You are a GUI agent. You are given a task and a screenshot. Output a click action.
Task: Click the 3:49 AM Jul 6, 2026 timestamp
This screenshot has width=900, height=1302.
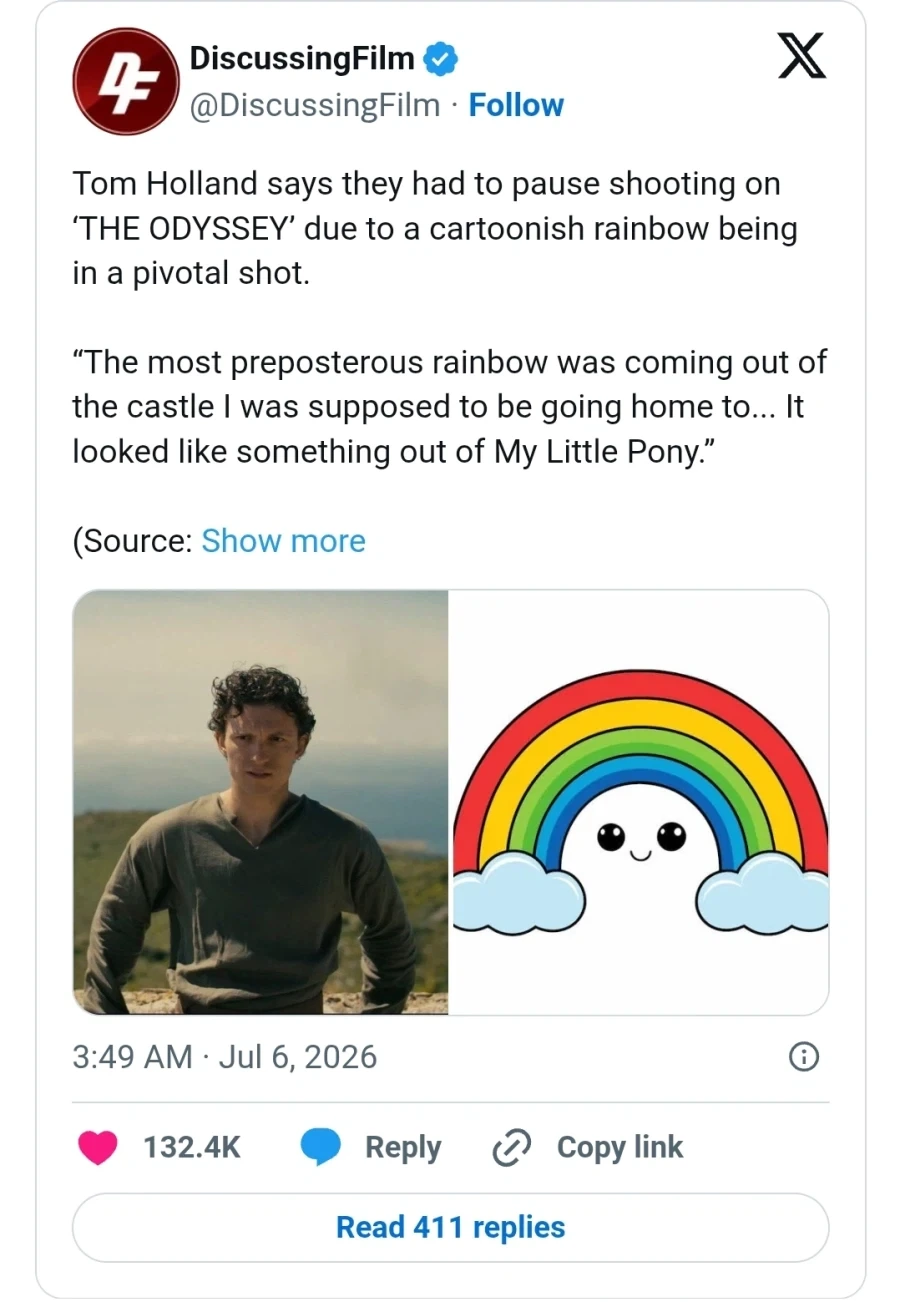click(225, 1057)
